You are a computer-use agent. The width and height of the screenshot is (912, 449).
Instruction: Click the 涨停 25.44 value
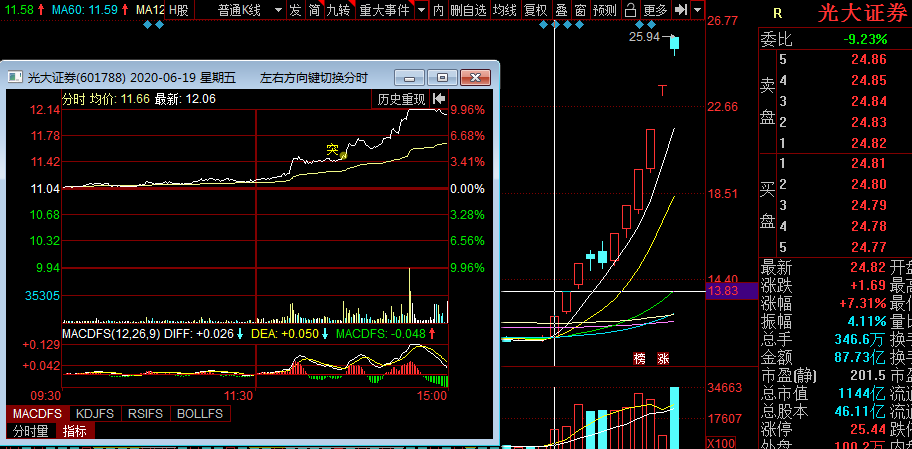tap(869, 429)
